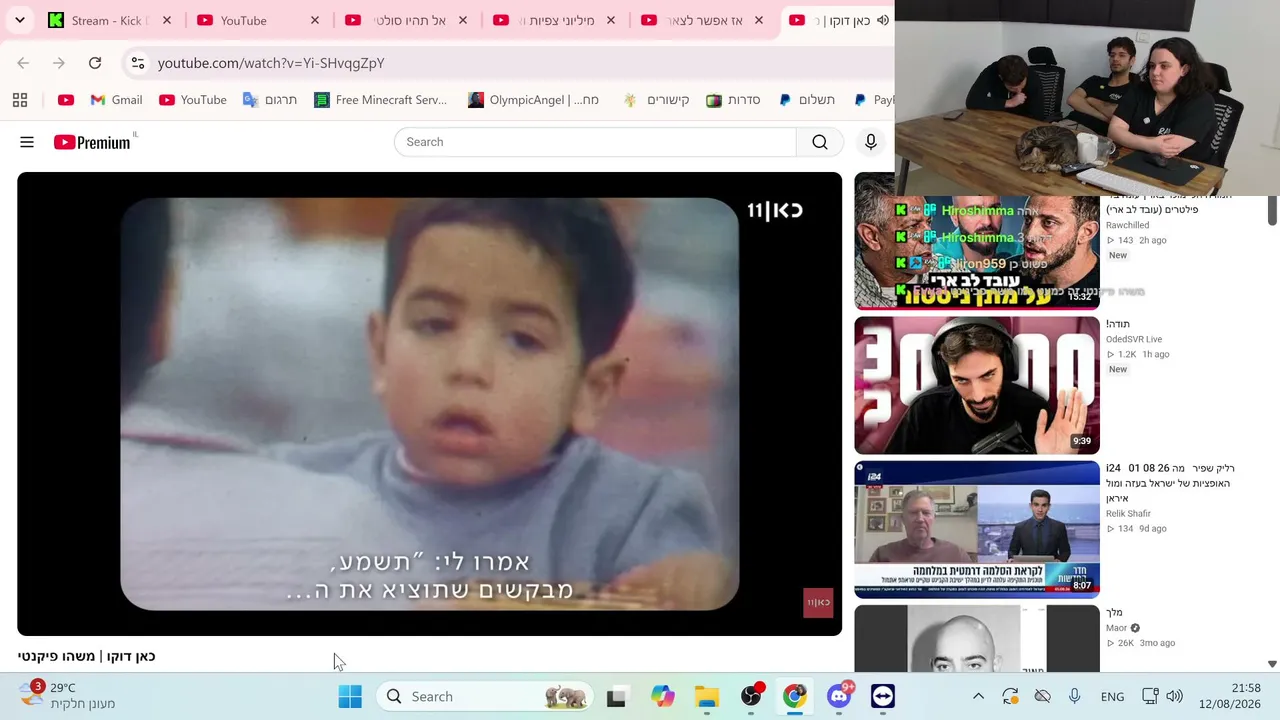
Task: Open TeamViewer from the taskbar
Action: pyautogui.click(x=883, y=697)
